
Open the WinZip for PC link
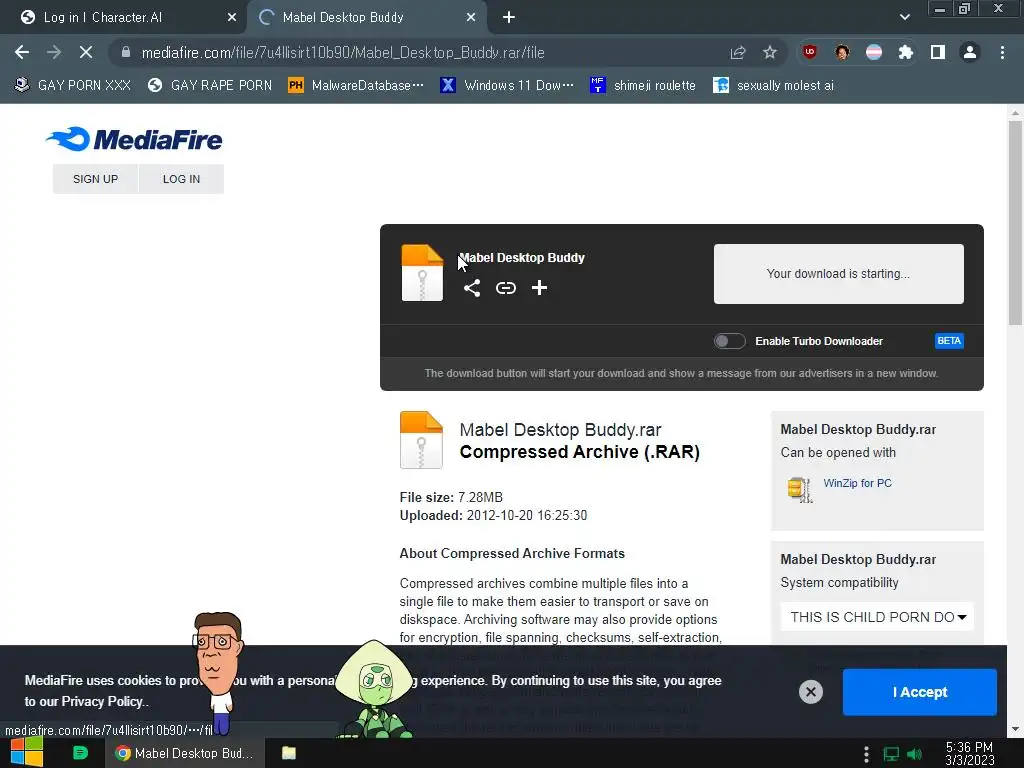click(857, 483)
